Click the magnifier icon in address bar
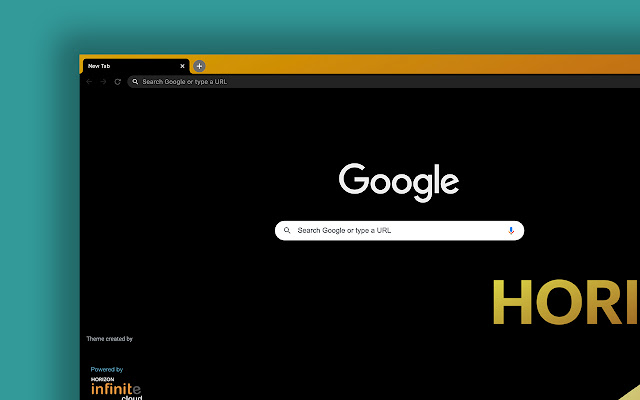This screenshot has width=640, height=400. (x=135, y=82)
